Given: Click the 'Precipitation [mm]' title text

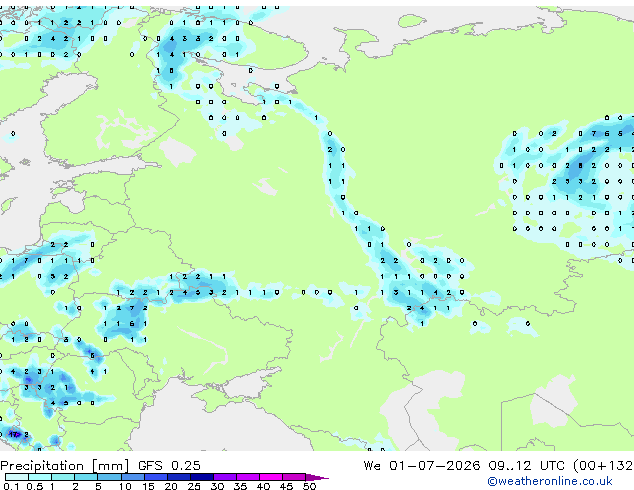Looking at the screenshot, I should coord(65,466).
